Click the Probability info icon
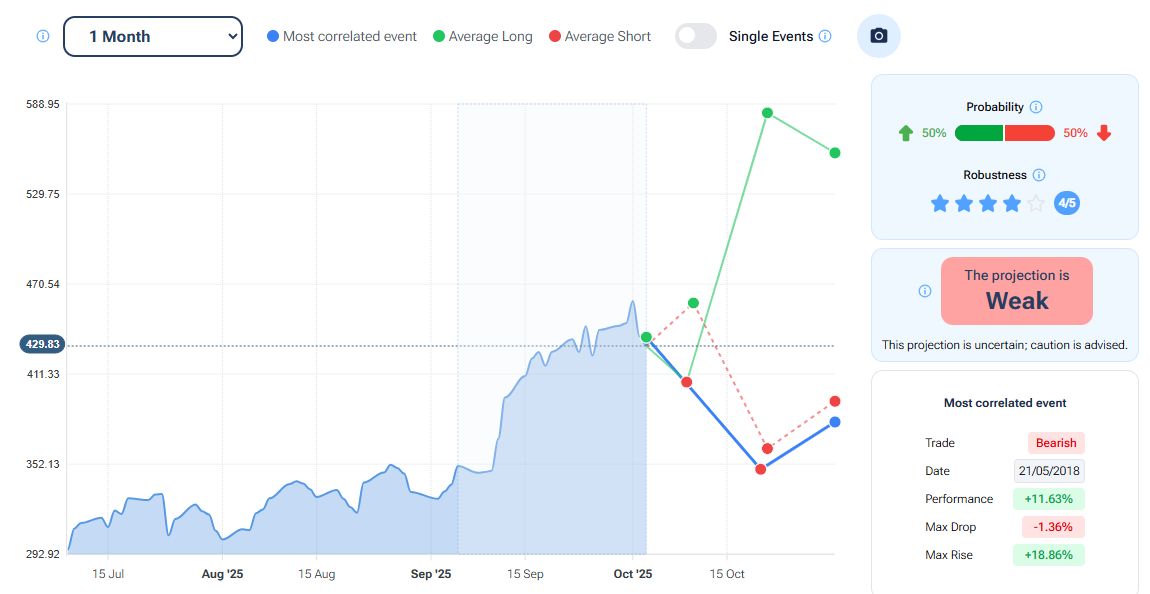This screenshot has height=594, width=1150. coord(1036,107)
